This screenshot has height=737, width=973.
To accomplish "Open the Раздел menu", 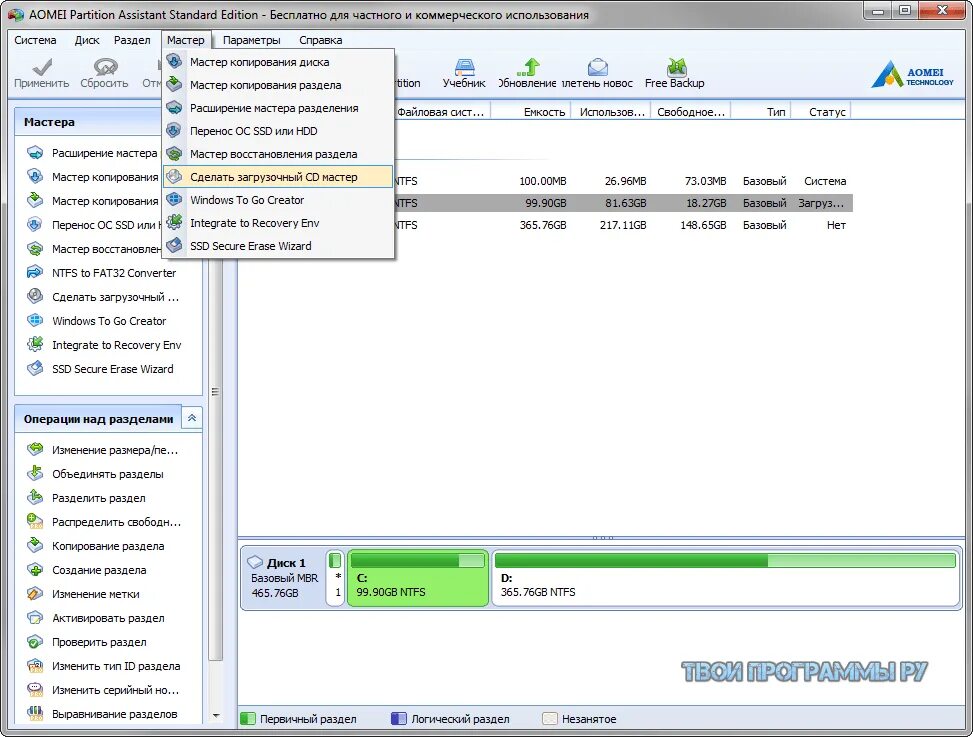I will pos(132,40).
